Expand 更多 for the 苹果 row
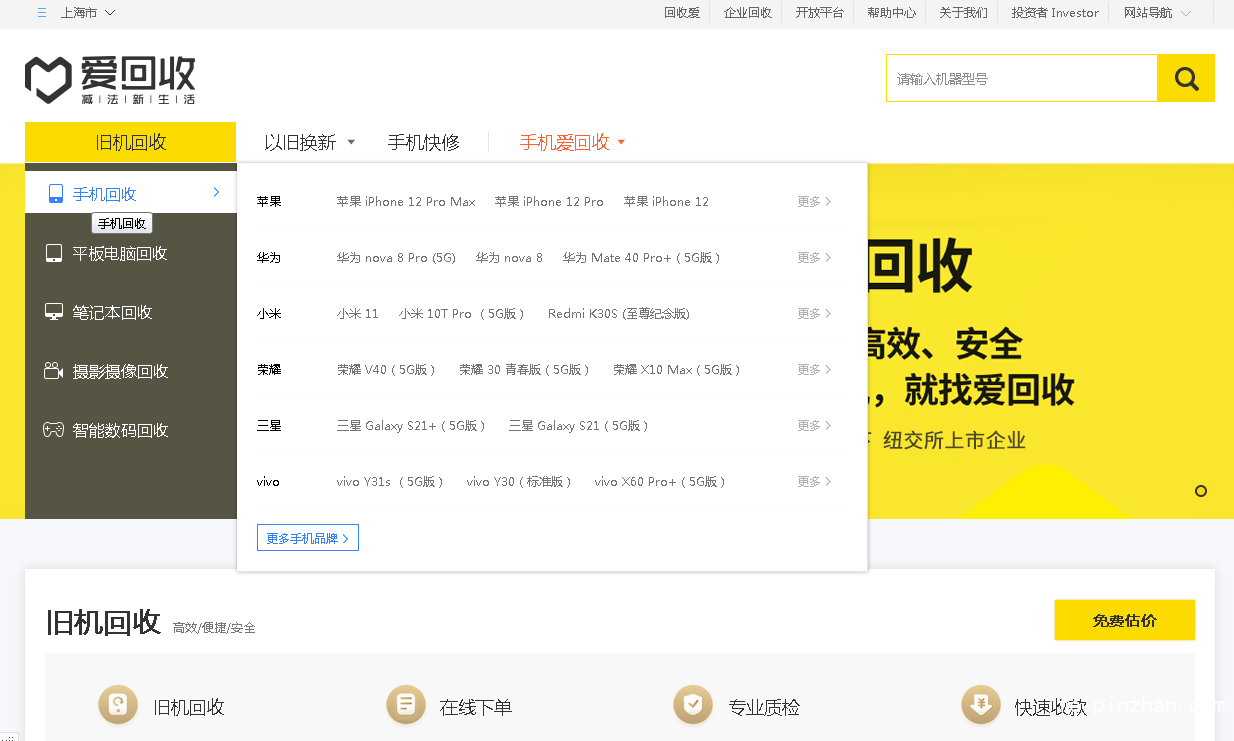This screenshot has width=1234, height=741. click(x=814, y=202)
